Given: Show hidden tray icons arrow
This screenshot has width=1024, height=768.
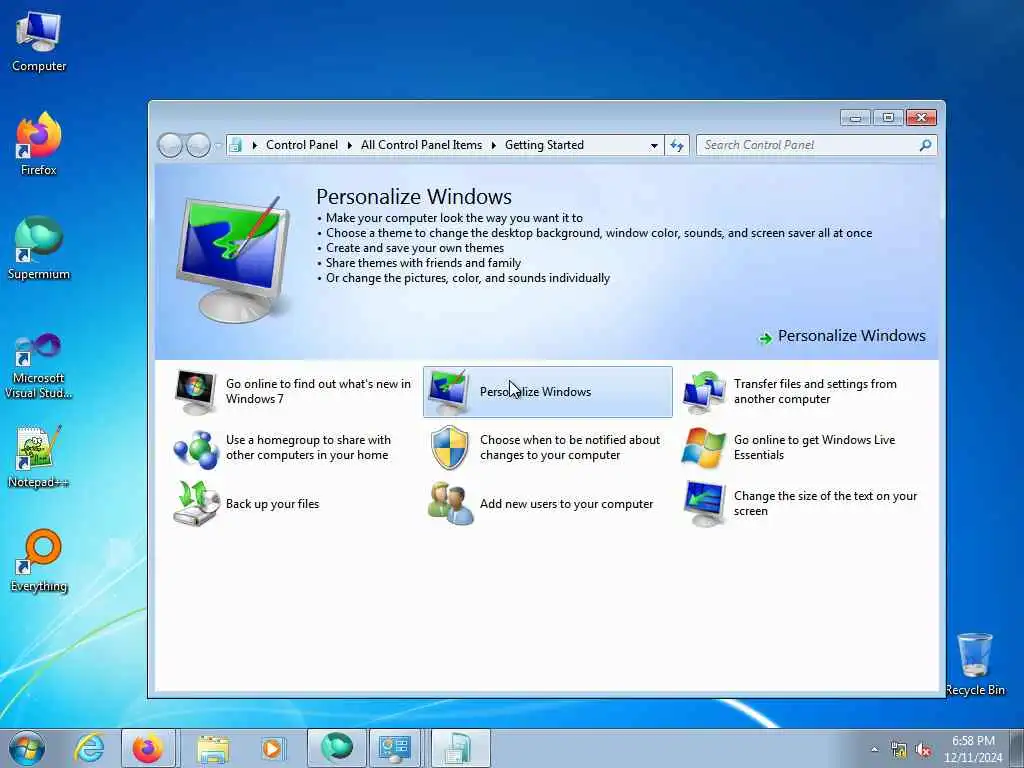Looking at the screenshot, I should (874, 750).
